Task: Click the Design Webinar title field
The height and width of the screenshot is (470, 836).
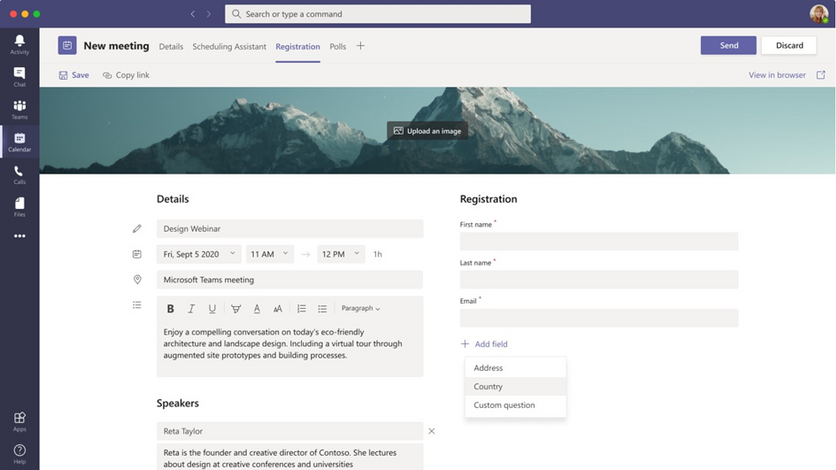Action: (289, 229)
